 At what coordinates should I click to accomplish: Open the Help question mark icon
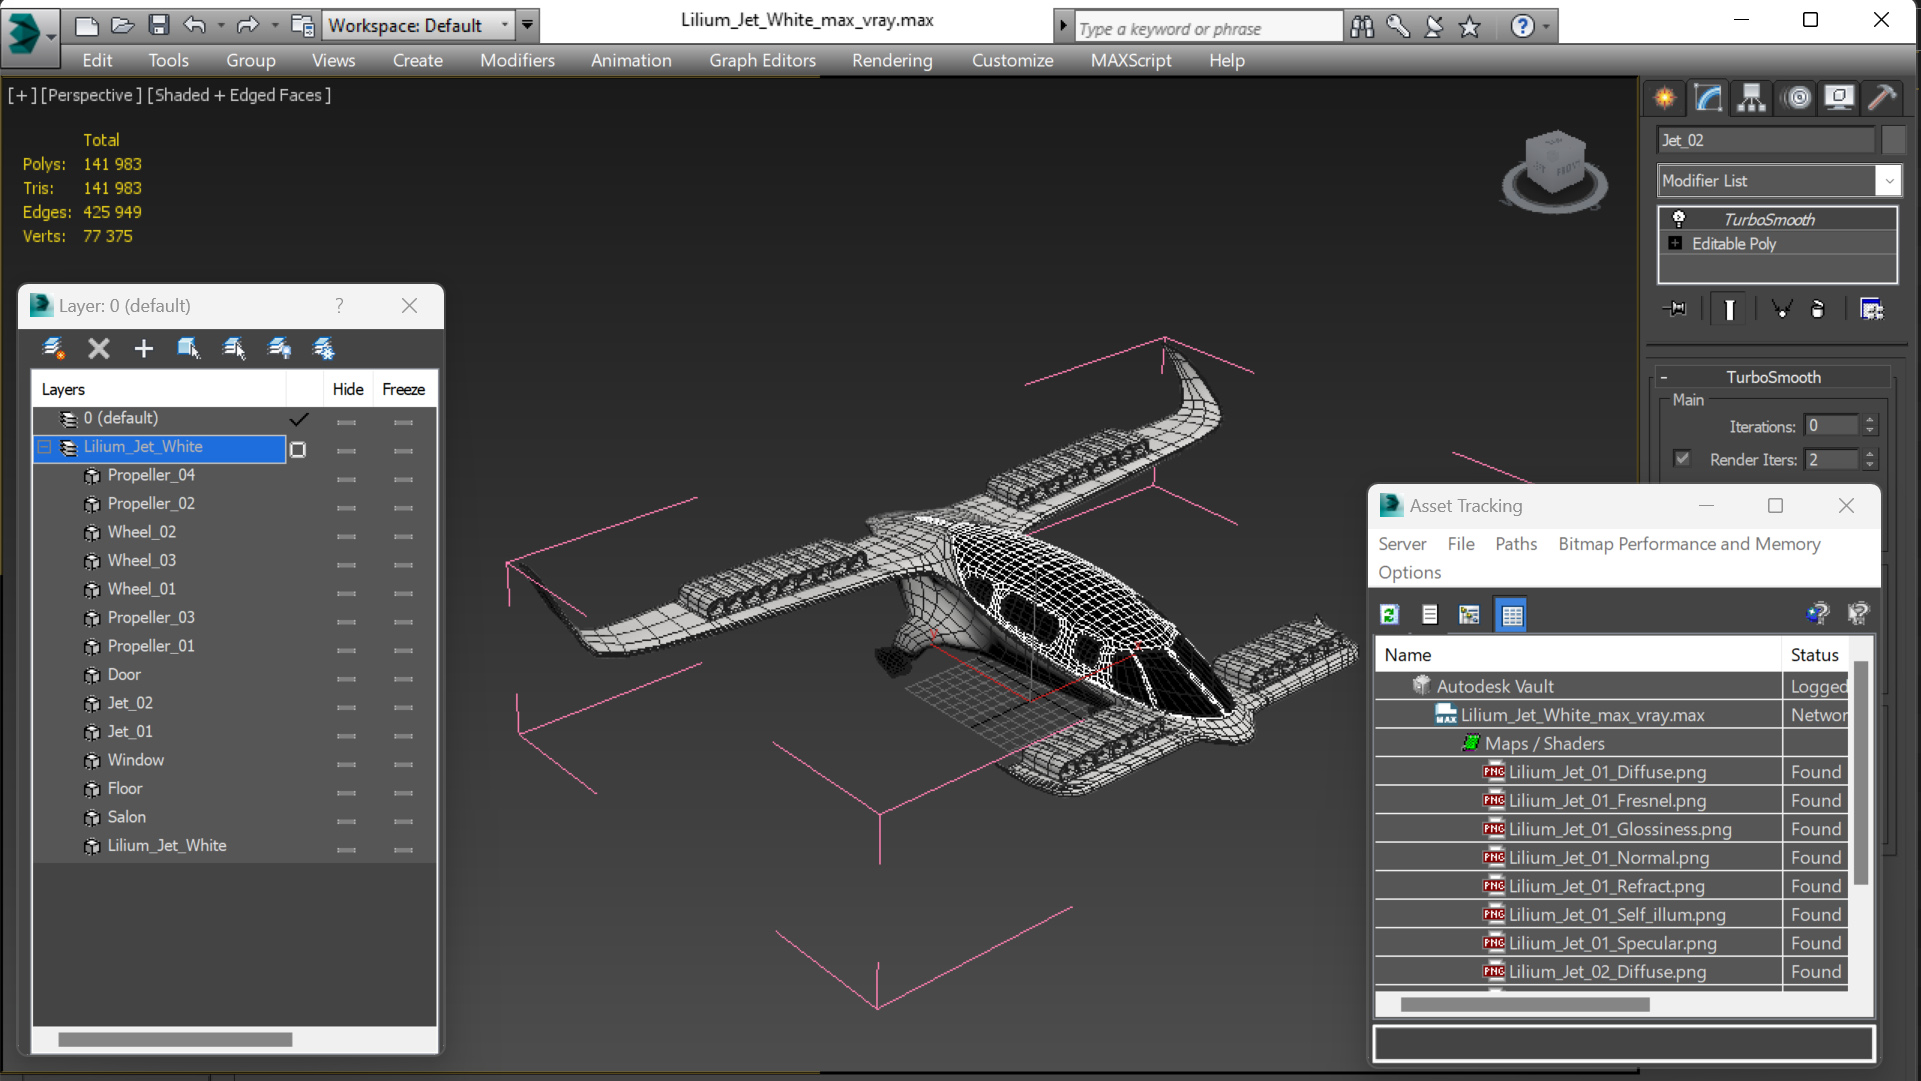point(1522,26)
